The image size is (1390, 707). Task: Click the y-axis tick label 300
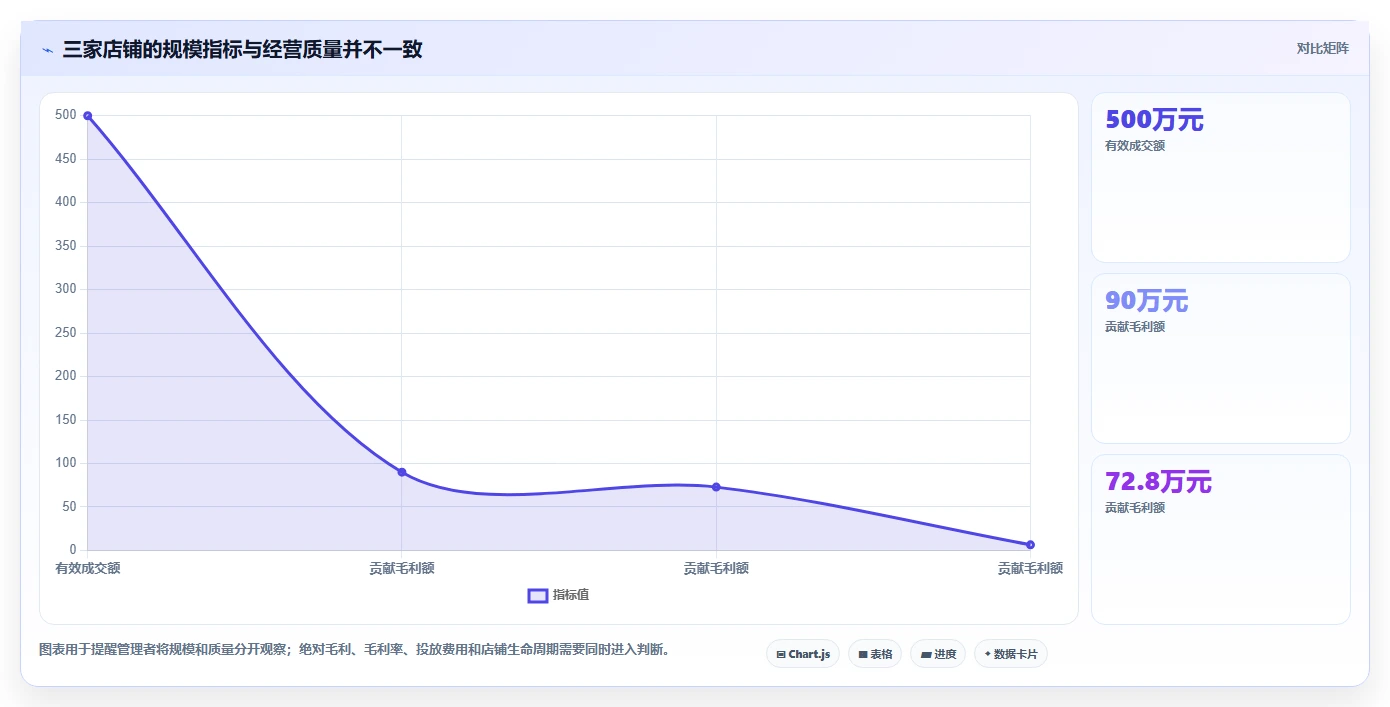point(66,289)
